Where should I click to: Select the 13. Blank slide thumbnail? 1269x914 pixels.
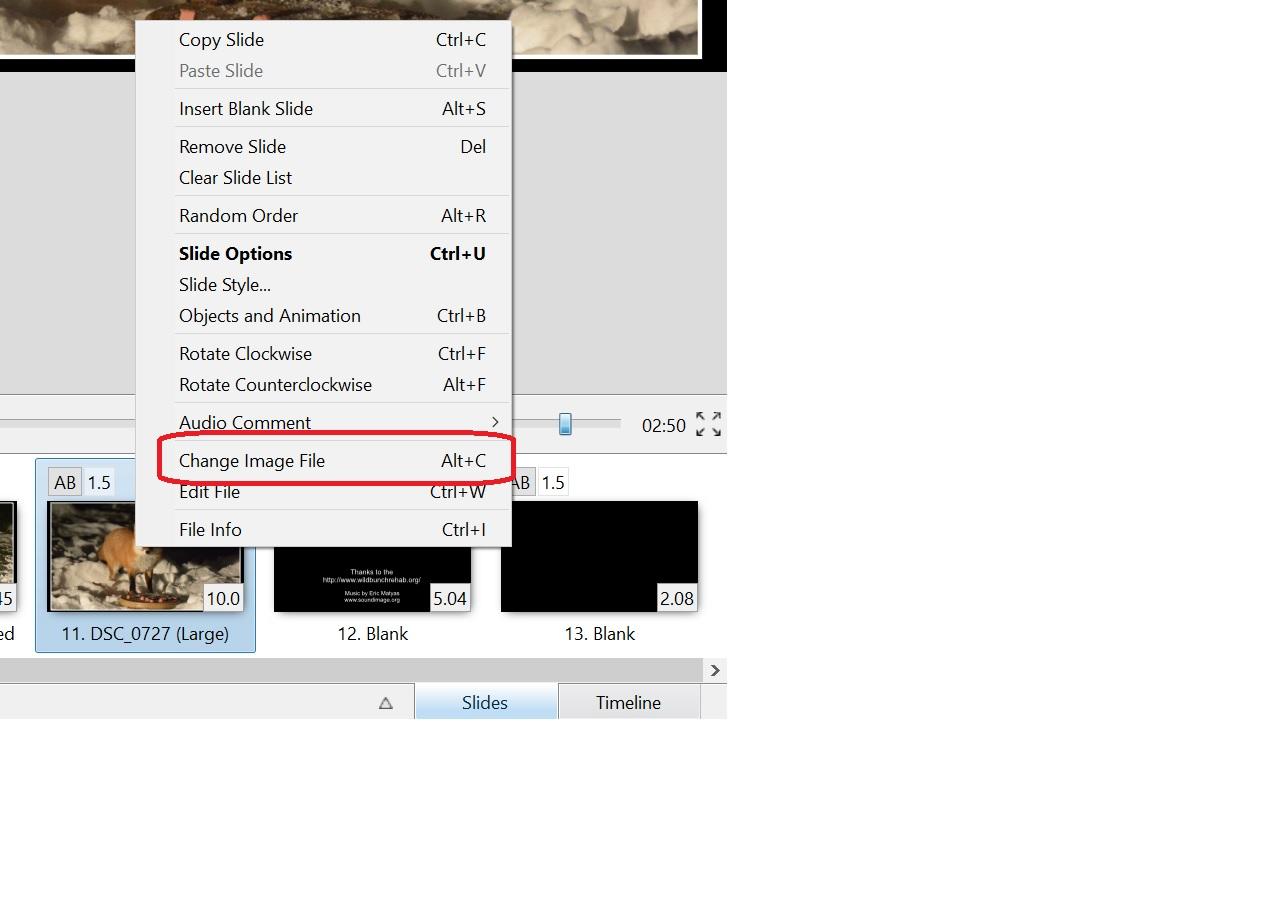coord(599,556)
